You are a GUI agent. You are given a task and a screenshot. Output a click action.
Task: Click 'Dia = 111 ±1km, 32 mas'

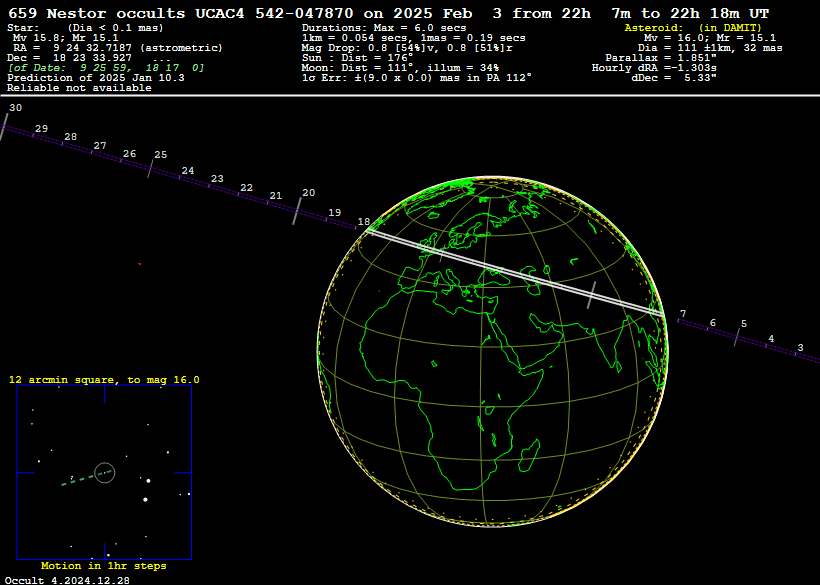[x=710, y=48]
